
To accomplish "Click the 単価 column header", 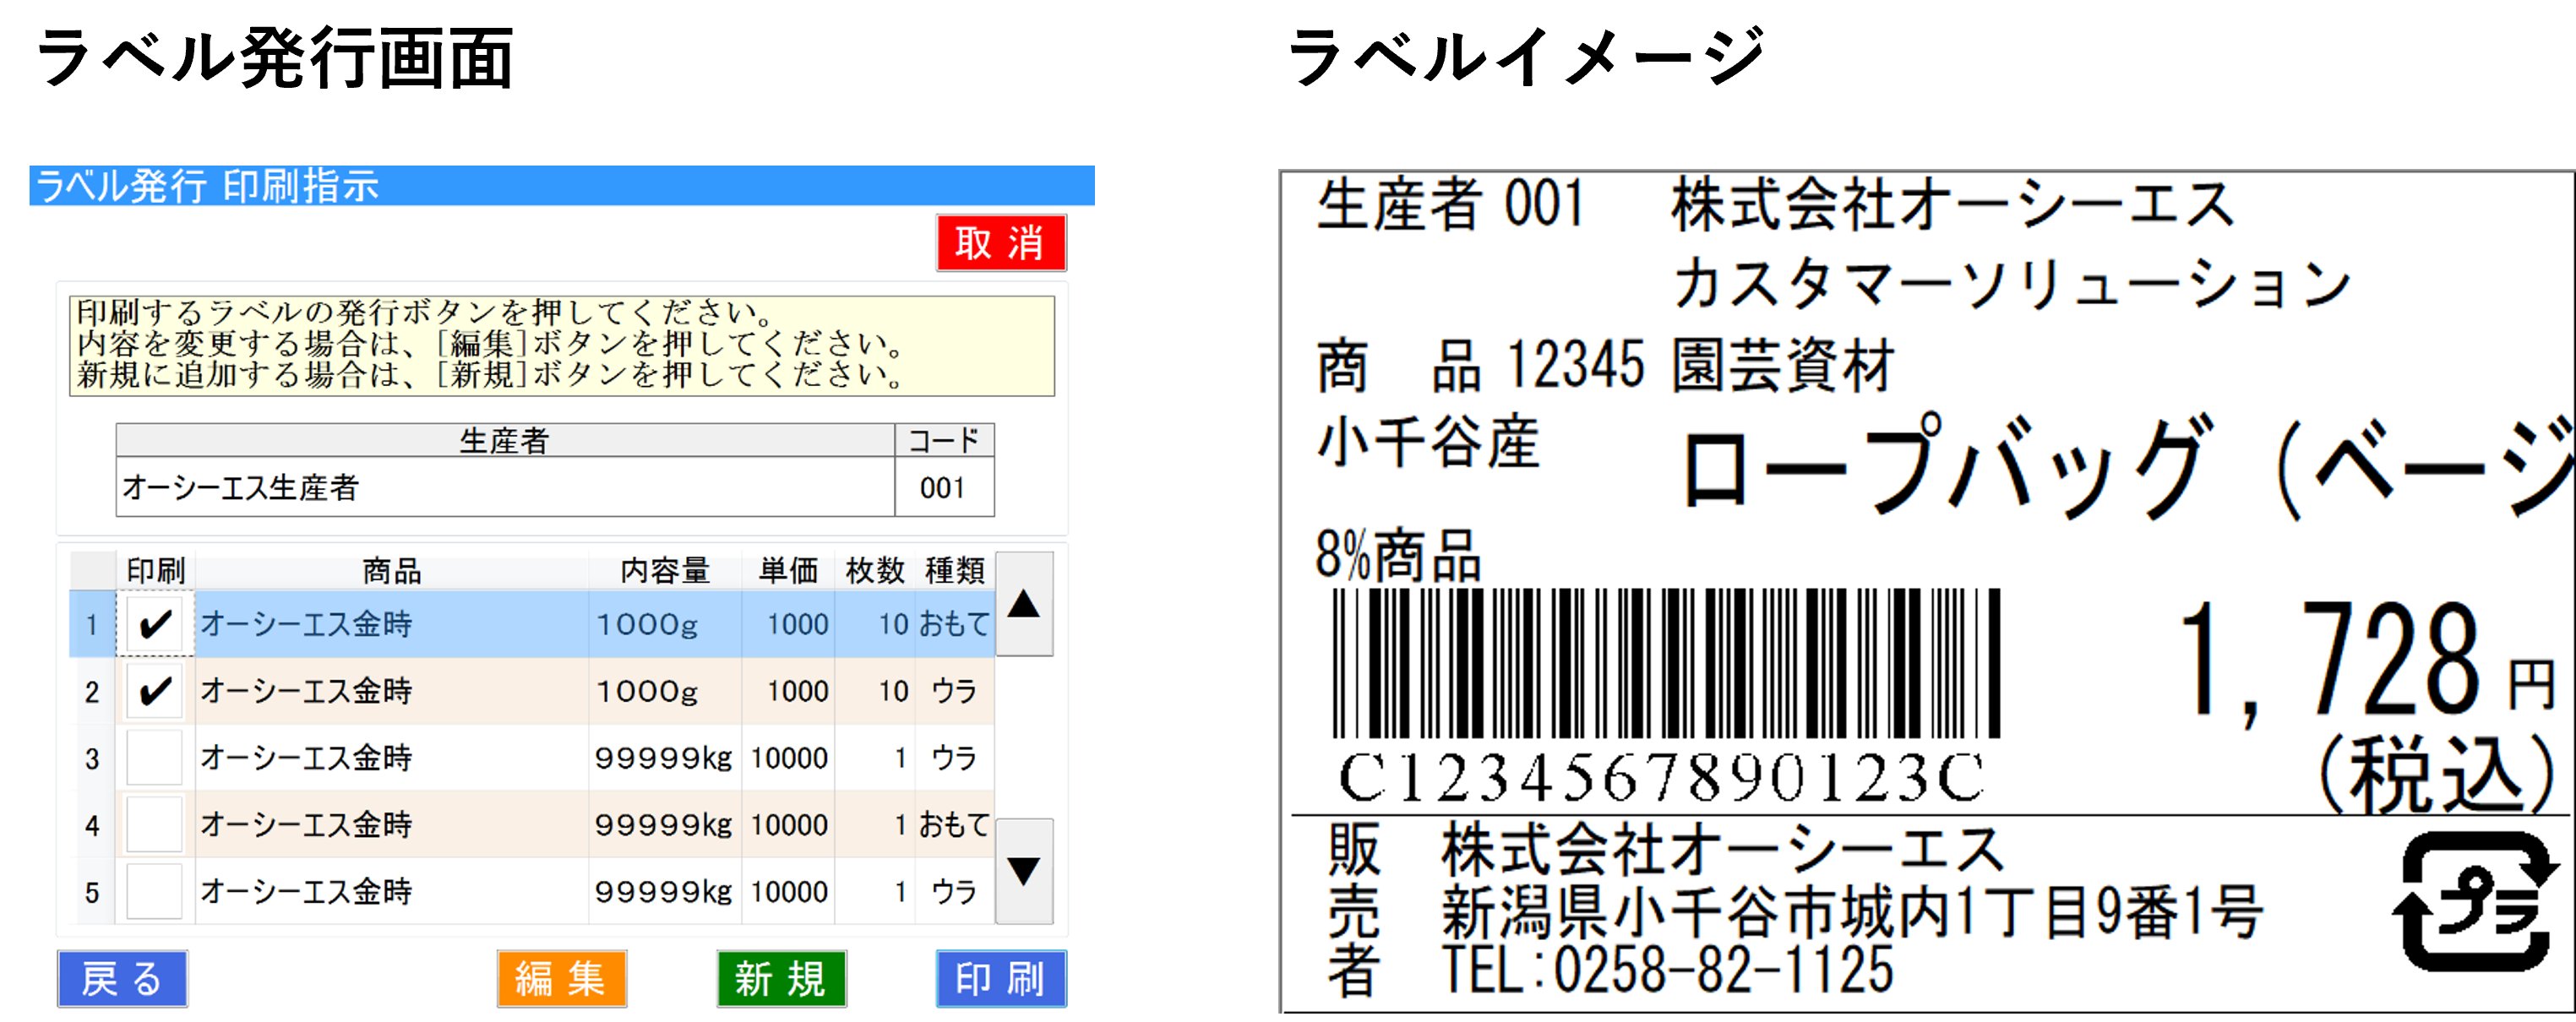I will [x=788, y=571].
